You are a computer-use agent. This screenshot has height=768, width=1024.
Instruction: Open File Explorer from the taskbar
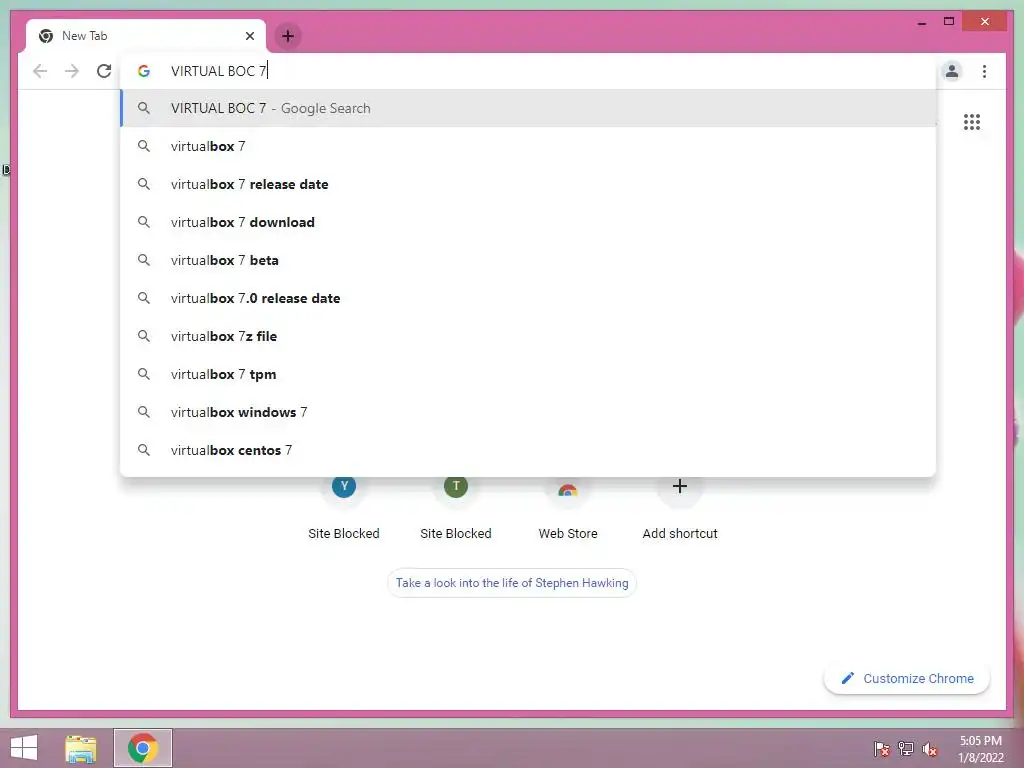[x=81, y=748]
